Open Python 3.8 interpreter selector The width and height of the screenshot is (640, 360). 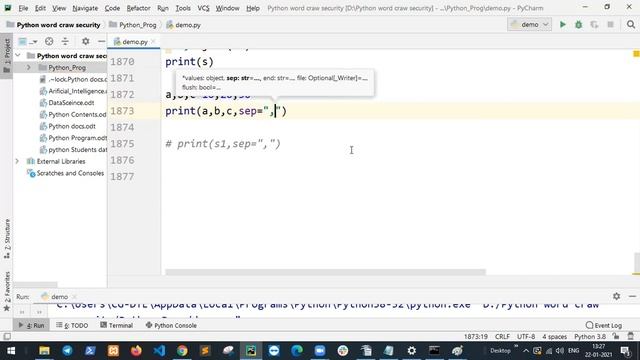pyautogui.click(x=590, y=337)
